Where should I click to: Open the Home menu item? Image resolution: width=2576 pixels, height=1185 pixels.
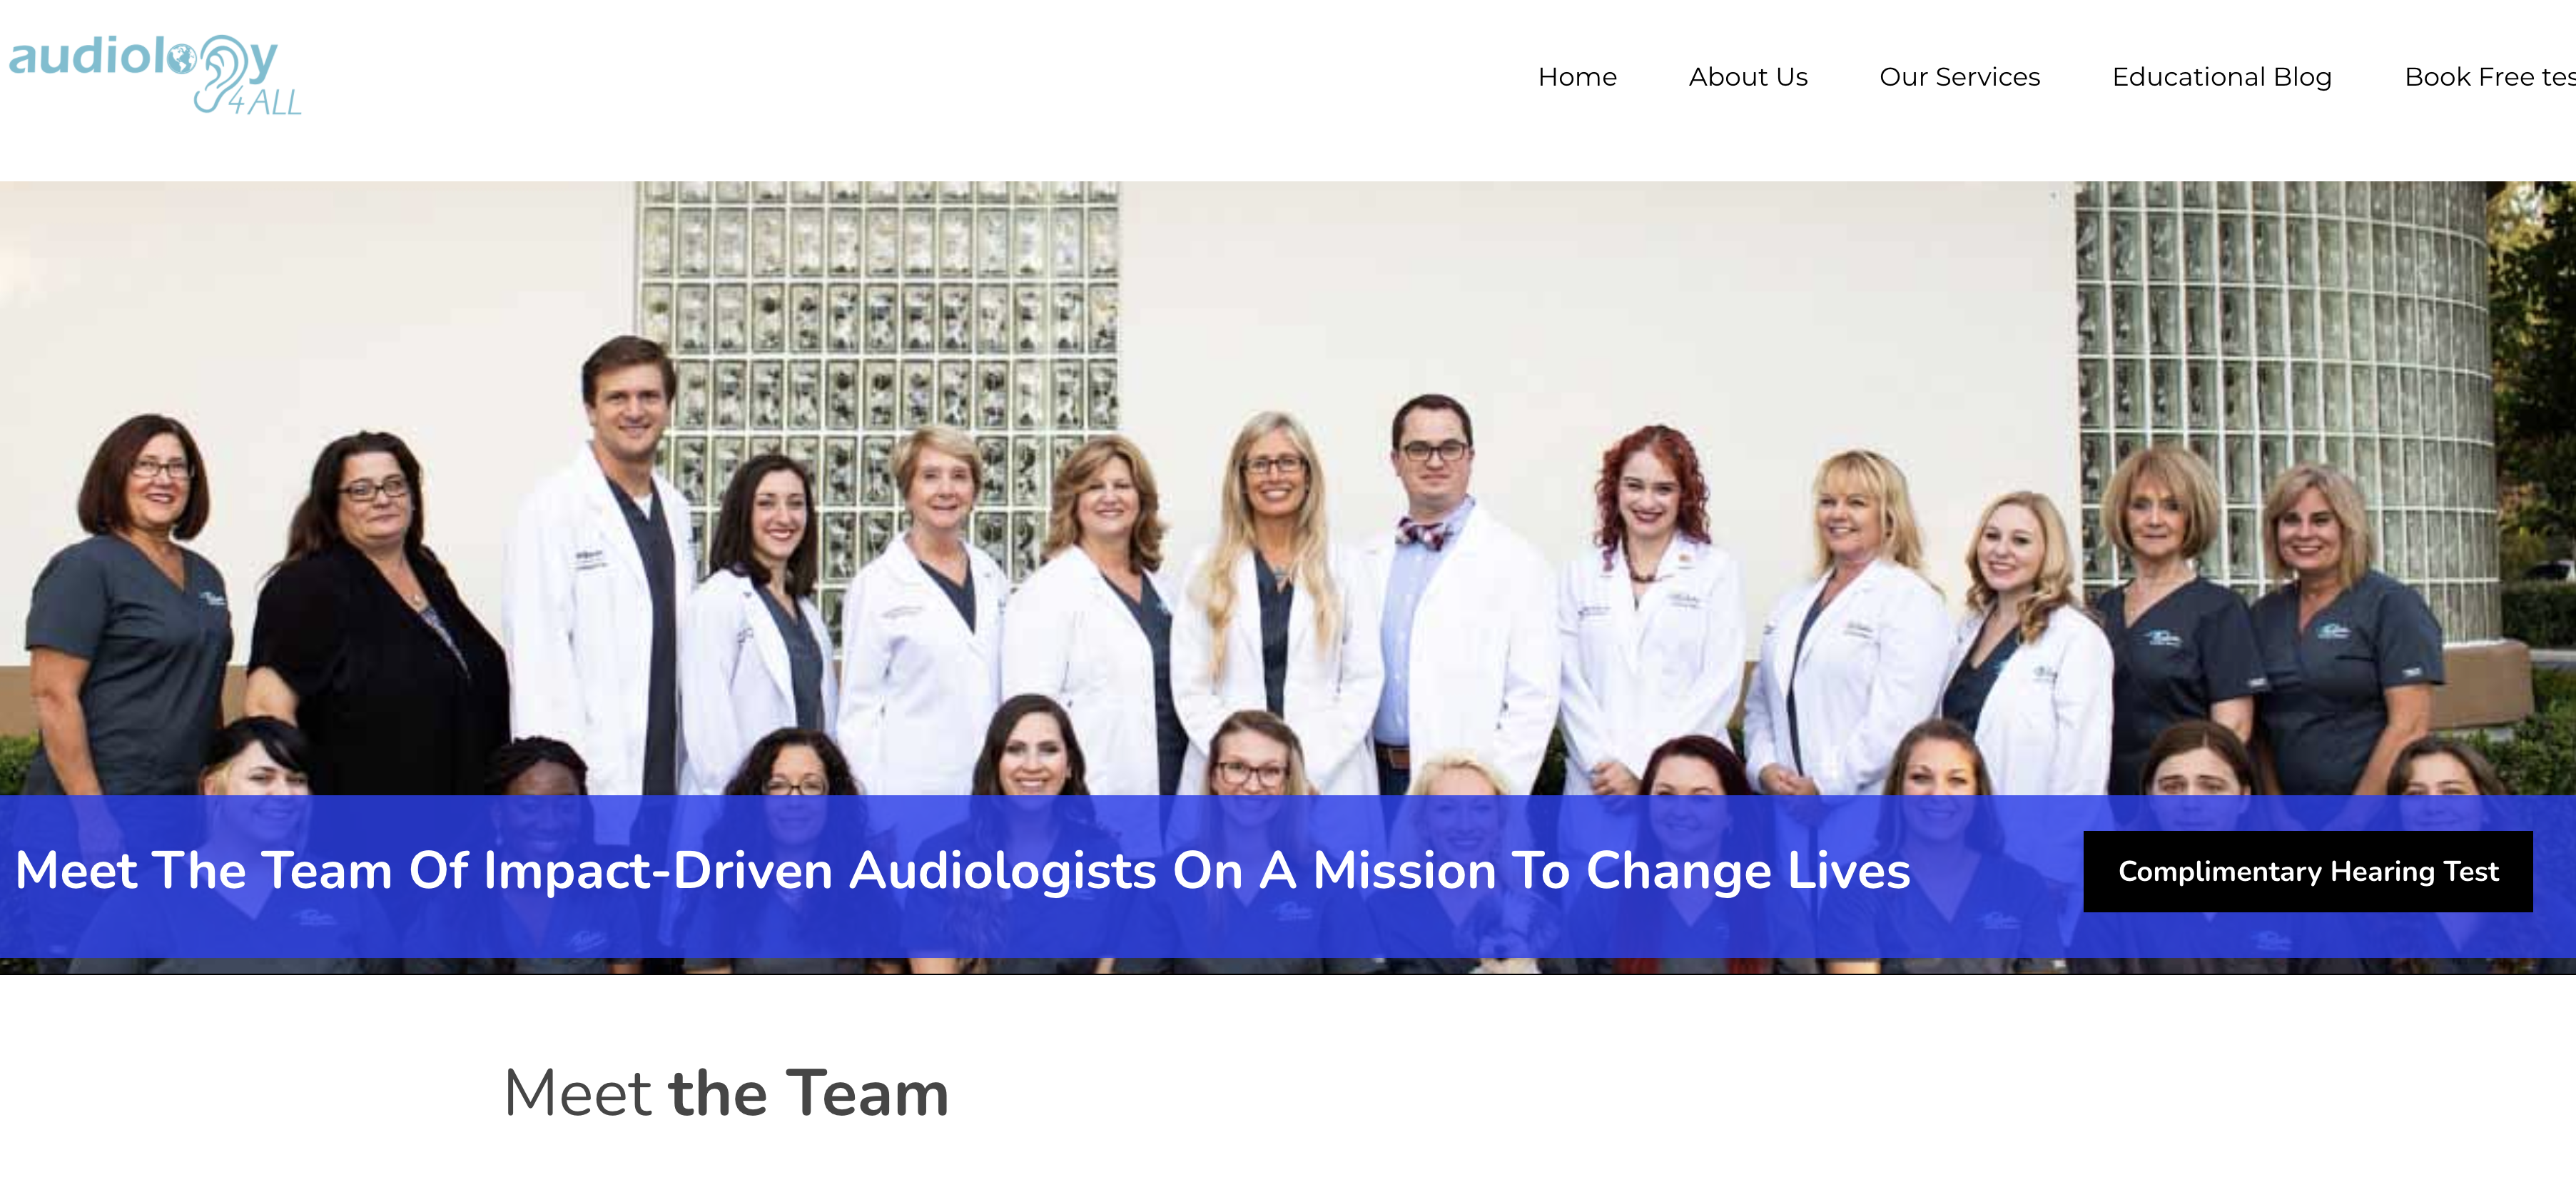(x=1577, y=77)
